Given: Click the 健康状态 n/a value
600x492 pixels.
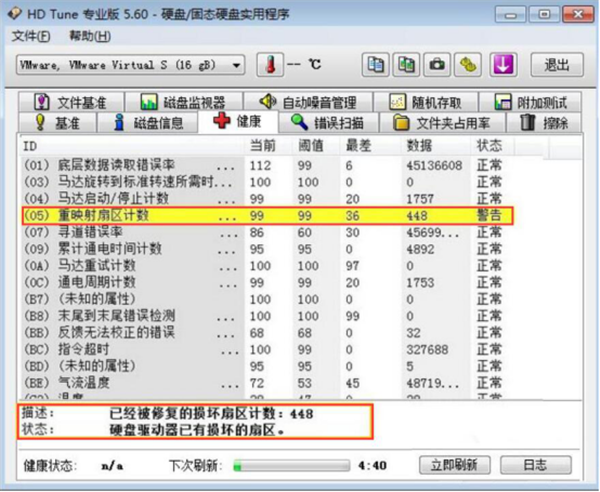Looking at the screenshot, I should pos(112,466).
